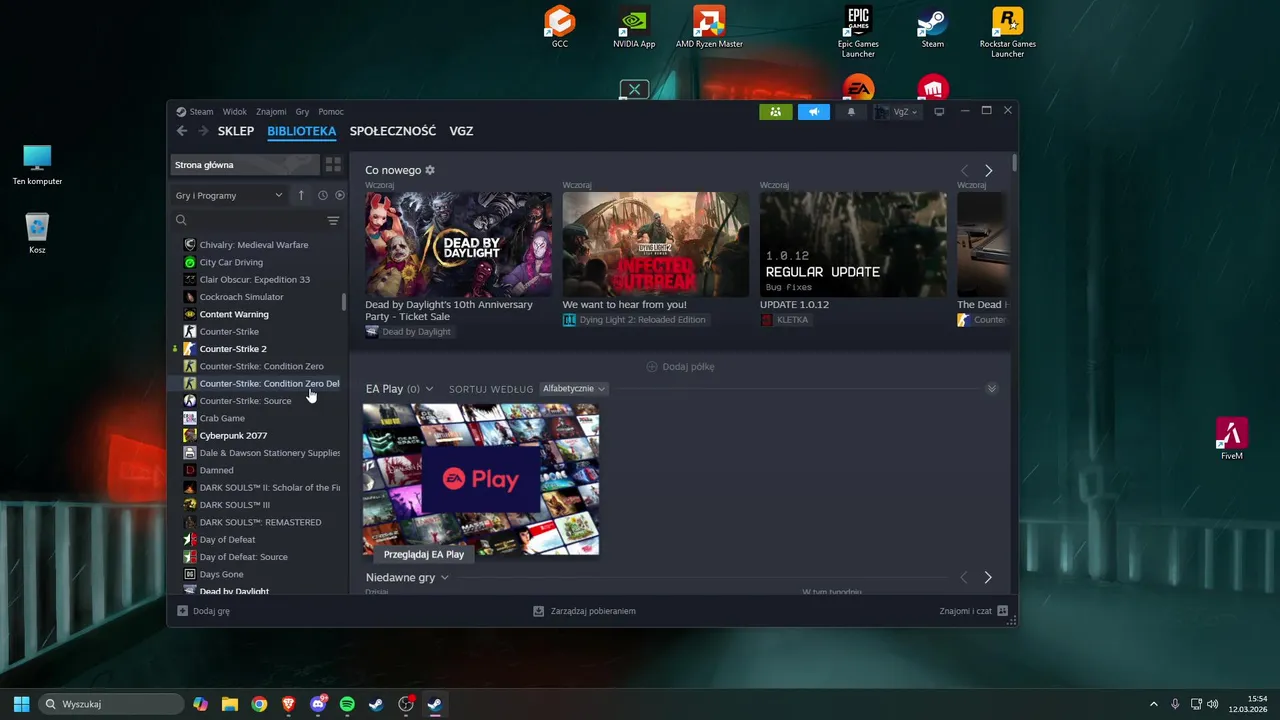
Task: Click Strona główna button
Action: (246, 165)
